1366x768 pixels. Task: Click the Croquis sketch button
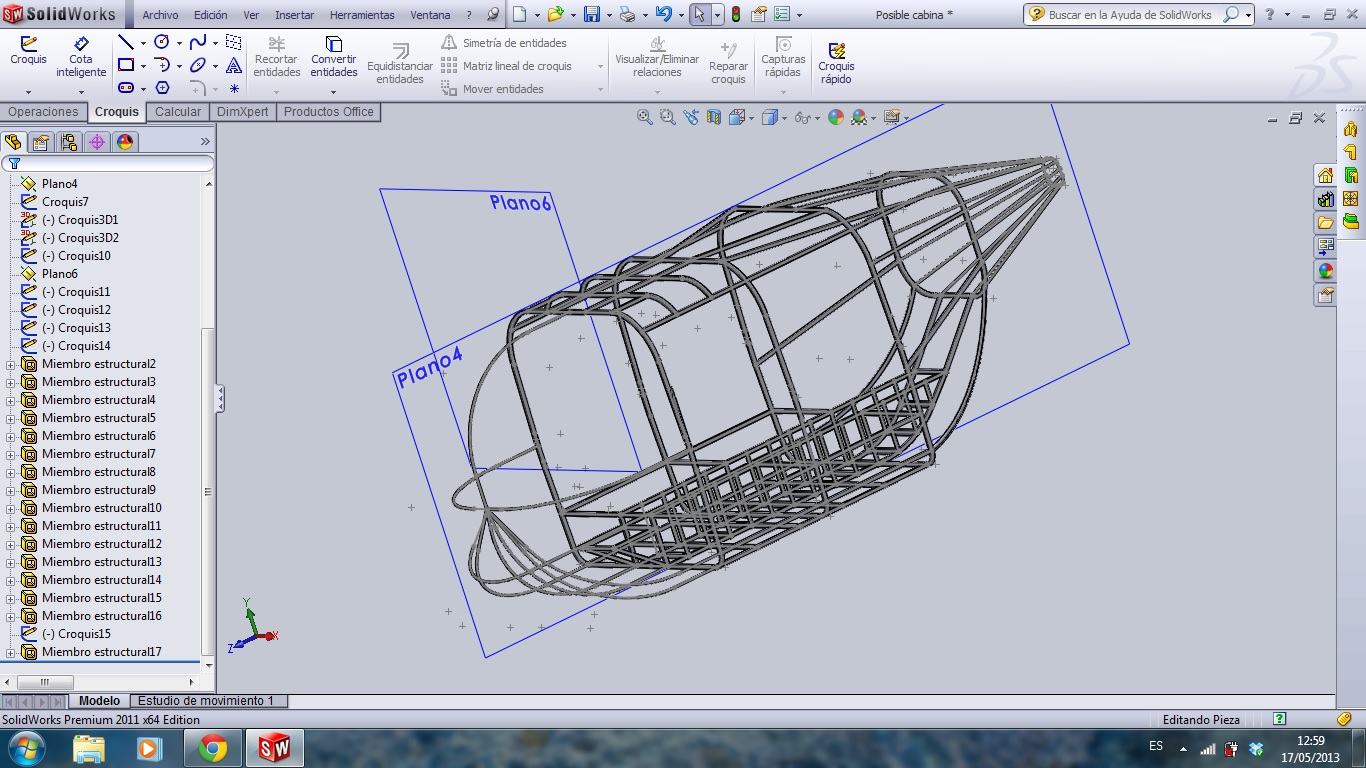tap(28, 51)
